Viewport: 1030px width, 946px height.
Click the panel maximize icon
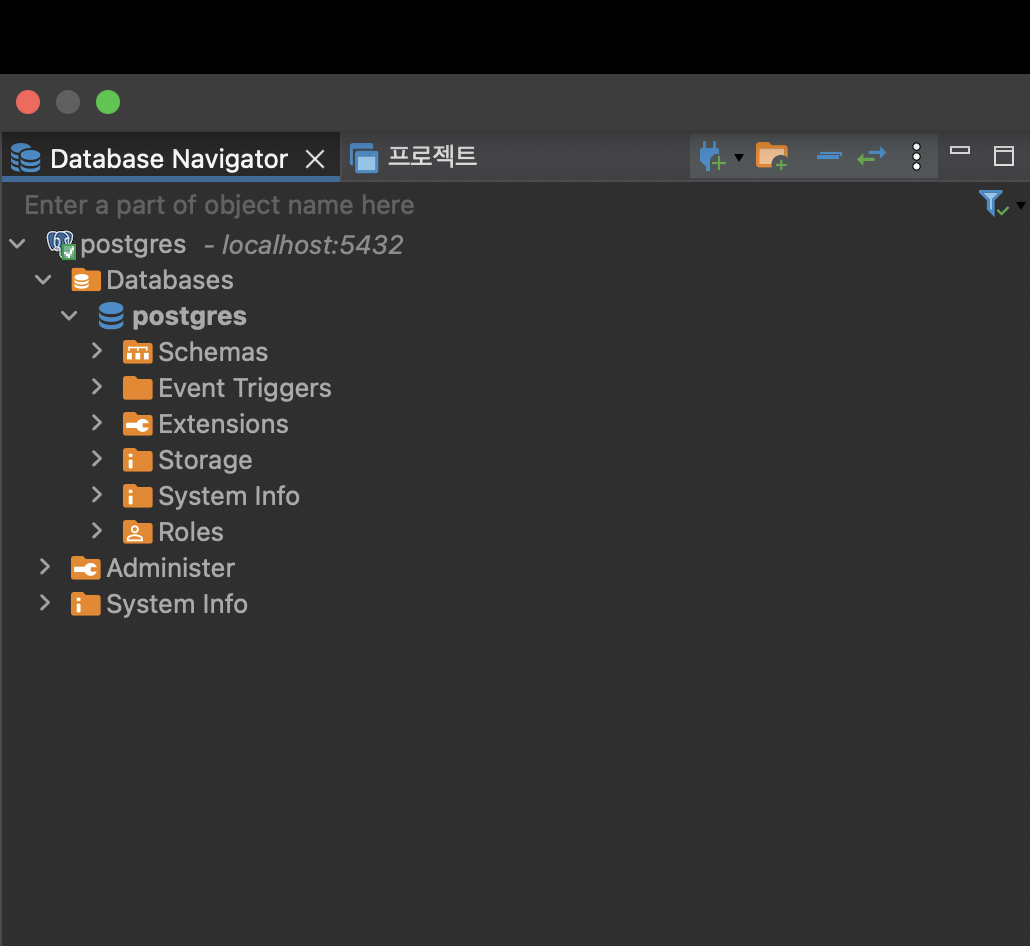pos(1004,156)
